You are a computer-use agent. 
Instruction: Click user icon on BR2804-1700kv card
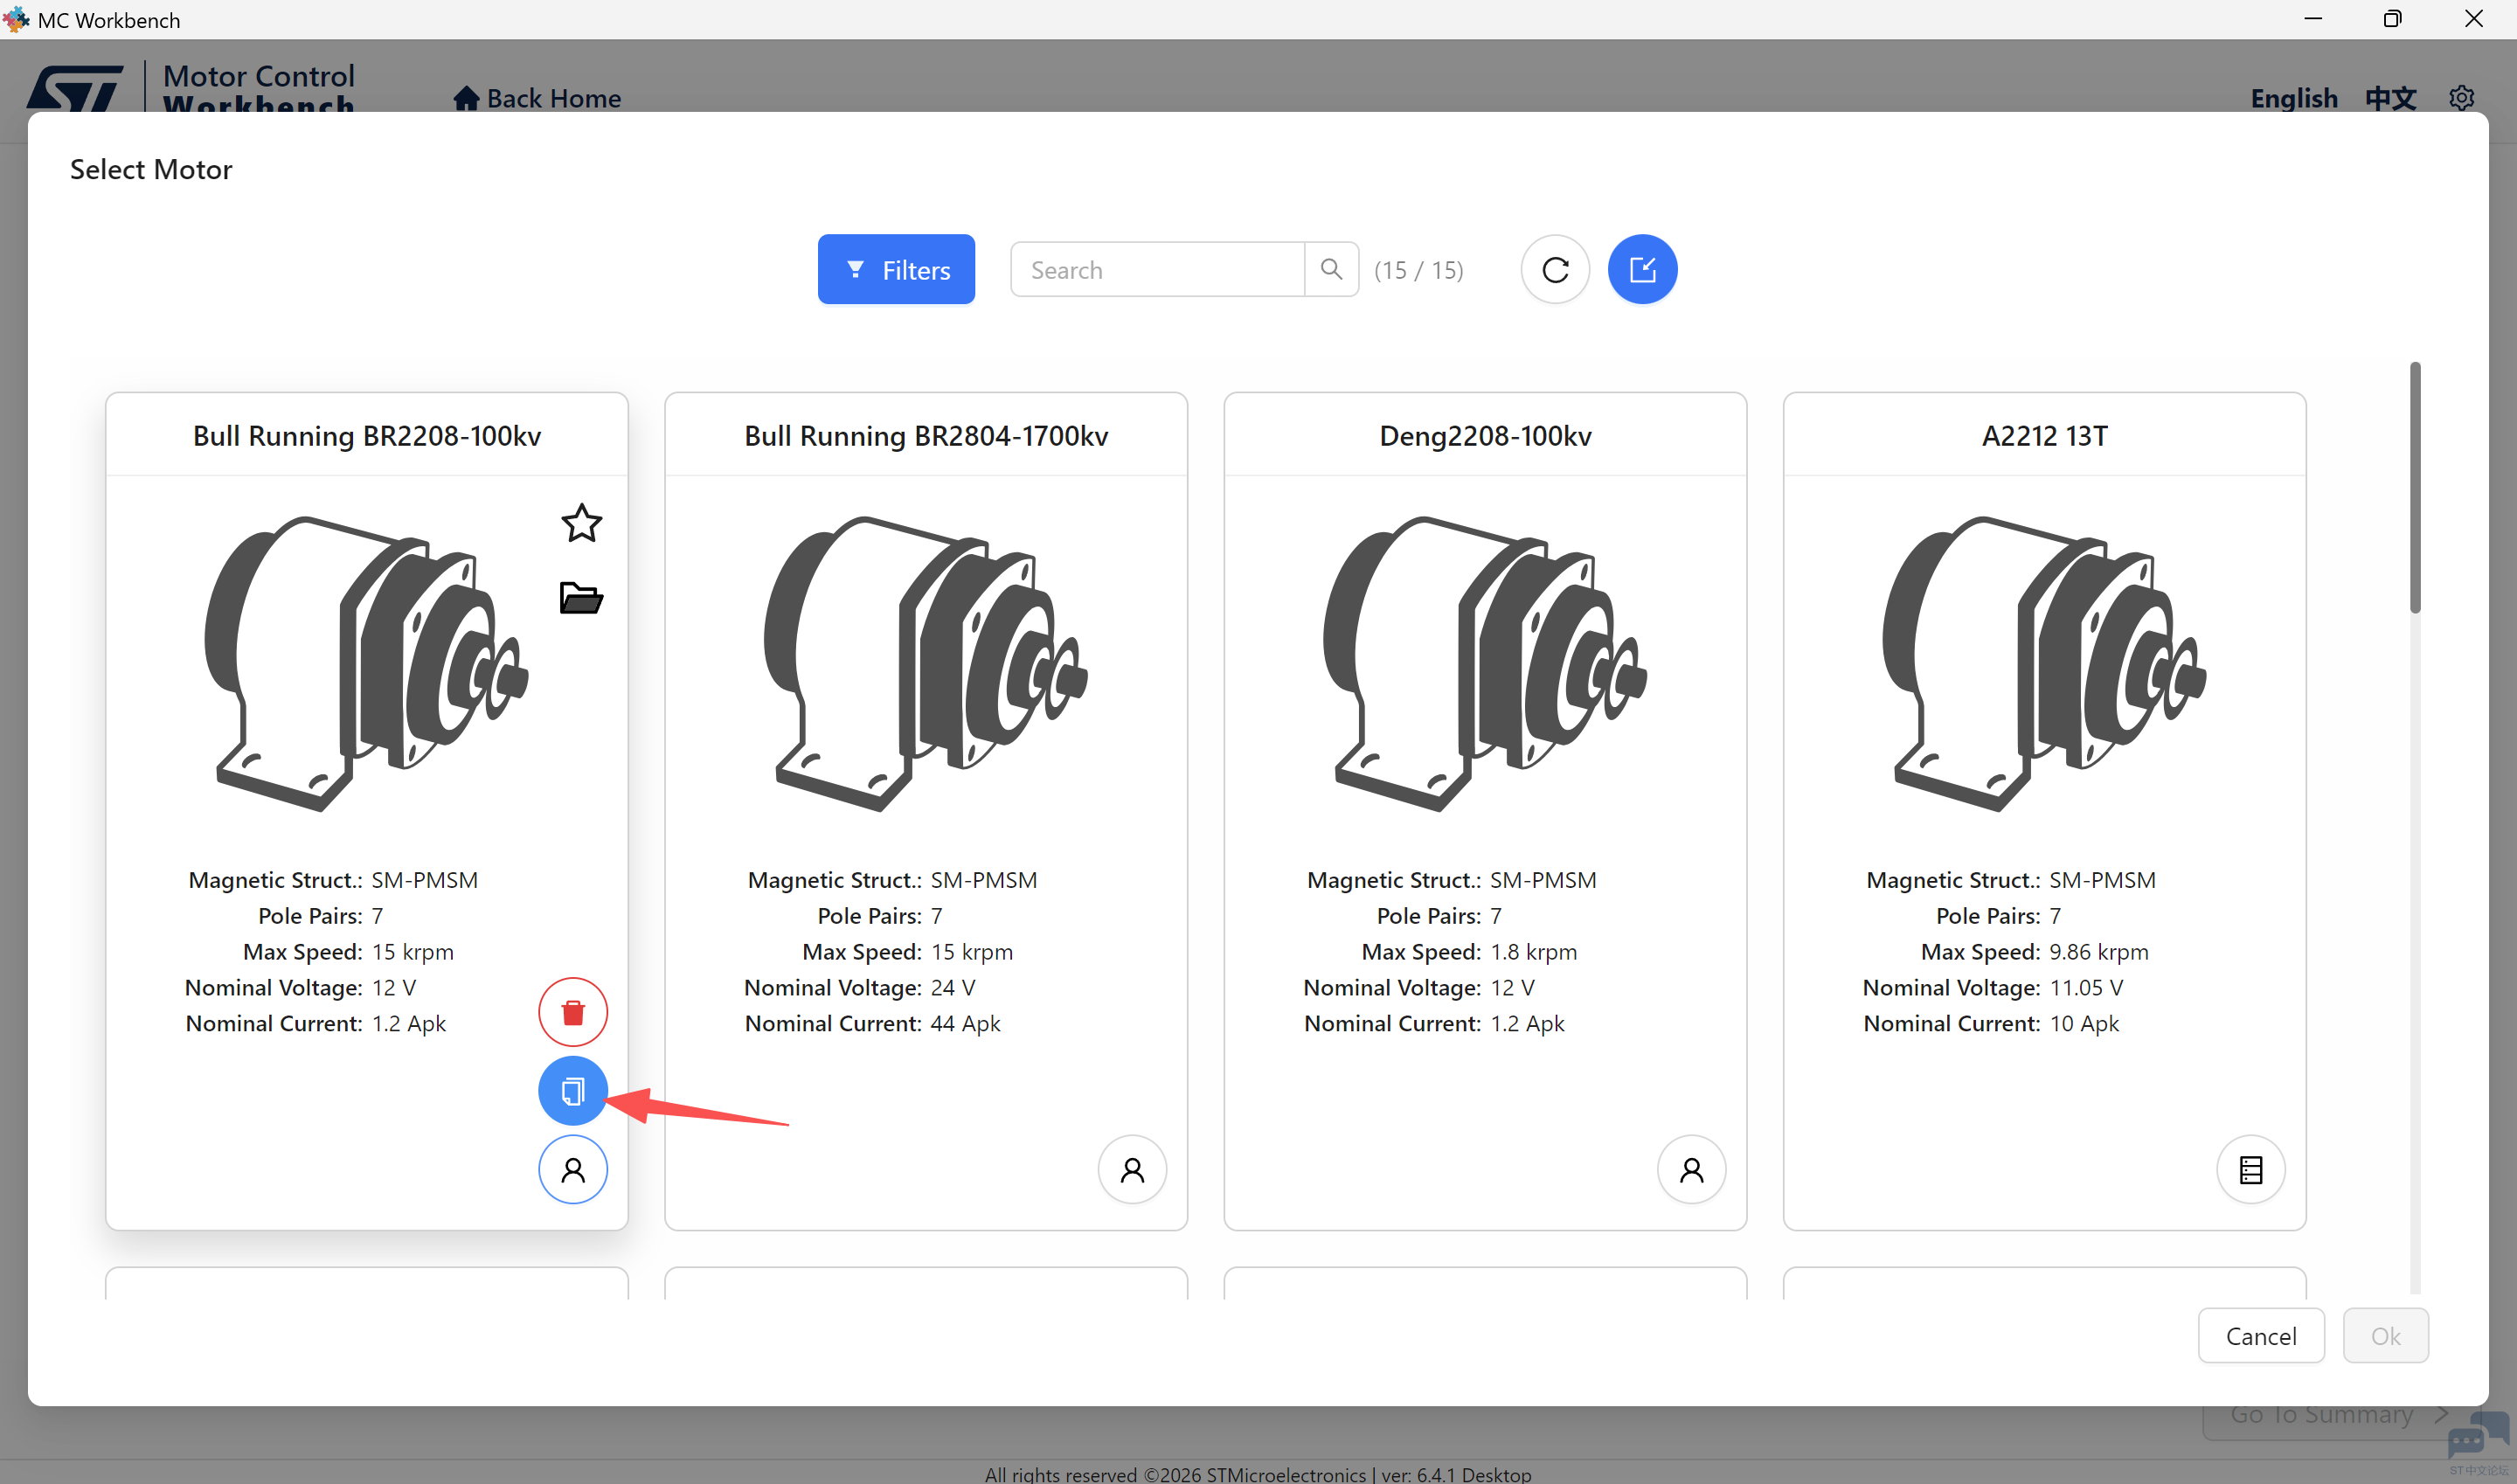point(1132,1170)
